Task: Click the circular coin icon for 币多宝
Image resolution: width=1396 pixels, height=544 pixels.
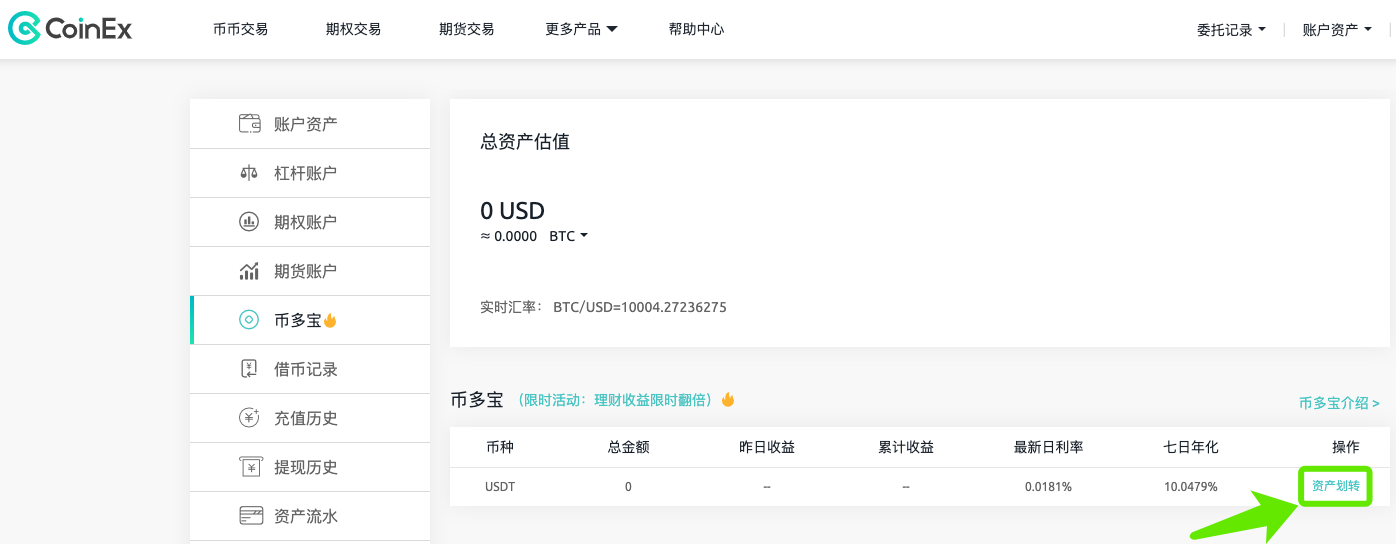Action: tap(249, 320)
